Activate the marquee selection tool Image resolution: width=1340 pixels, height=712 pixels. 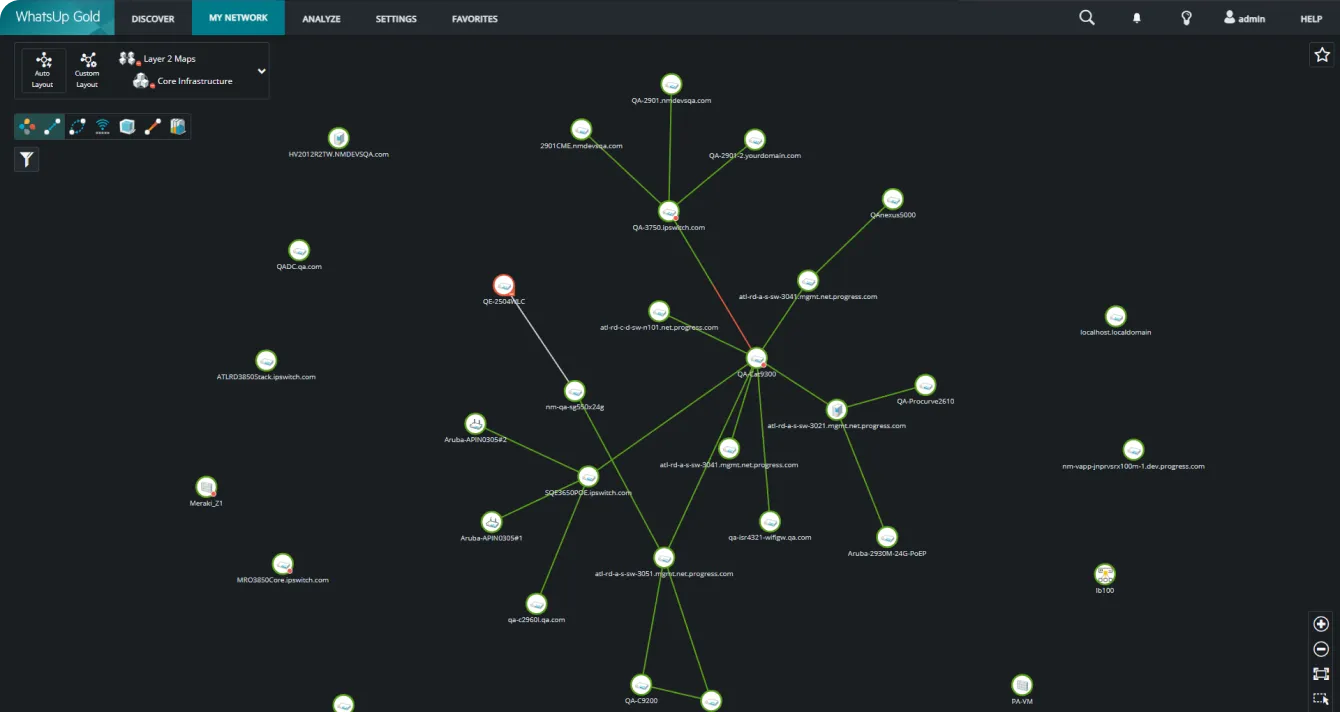(1321, 699)
